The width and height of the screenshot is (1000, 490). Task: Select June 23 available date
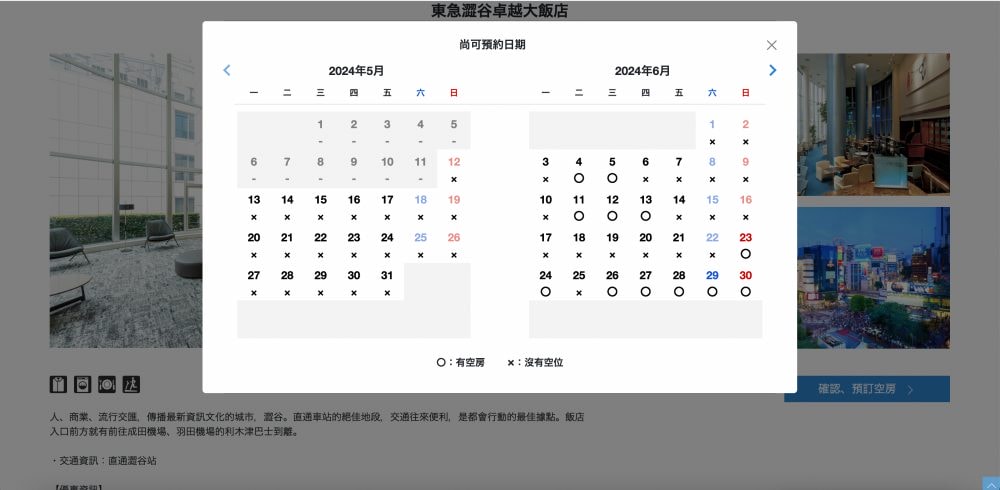pyautogui.click(x=746, y=245)
